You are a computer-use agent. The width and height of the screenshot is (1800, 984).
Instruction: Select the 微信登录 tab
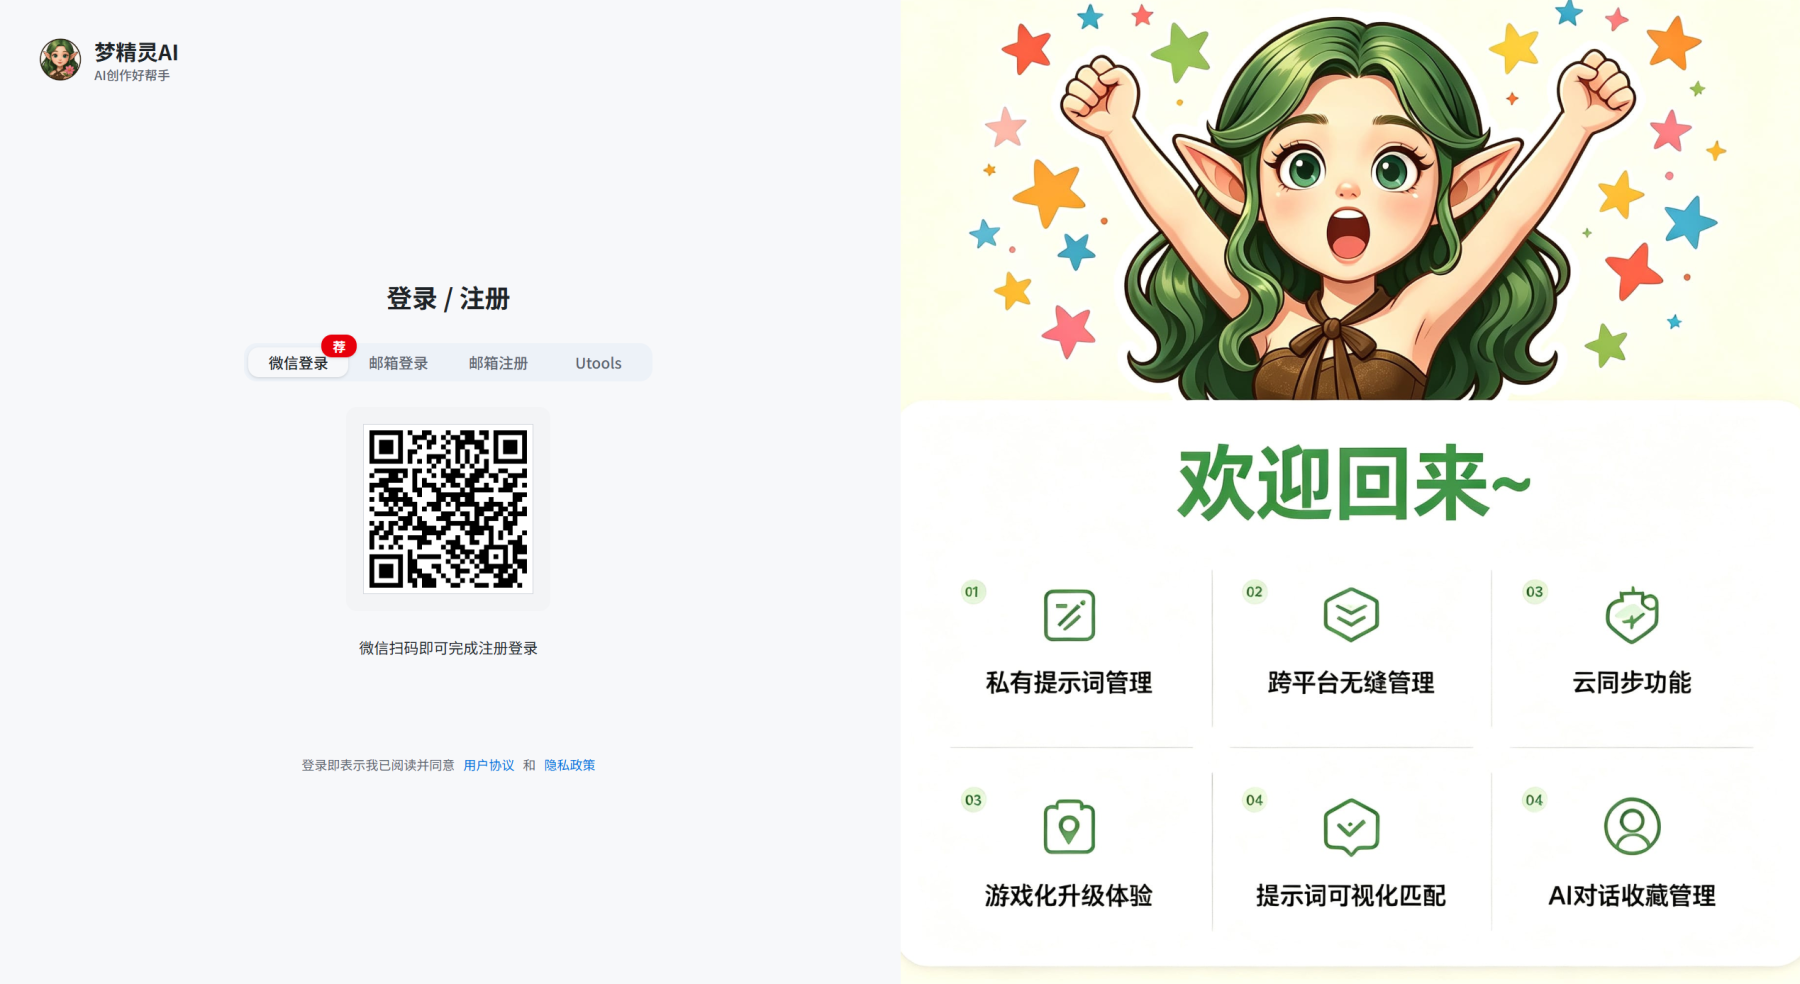298,363
